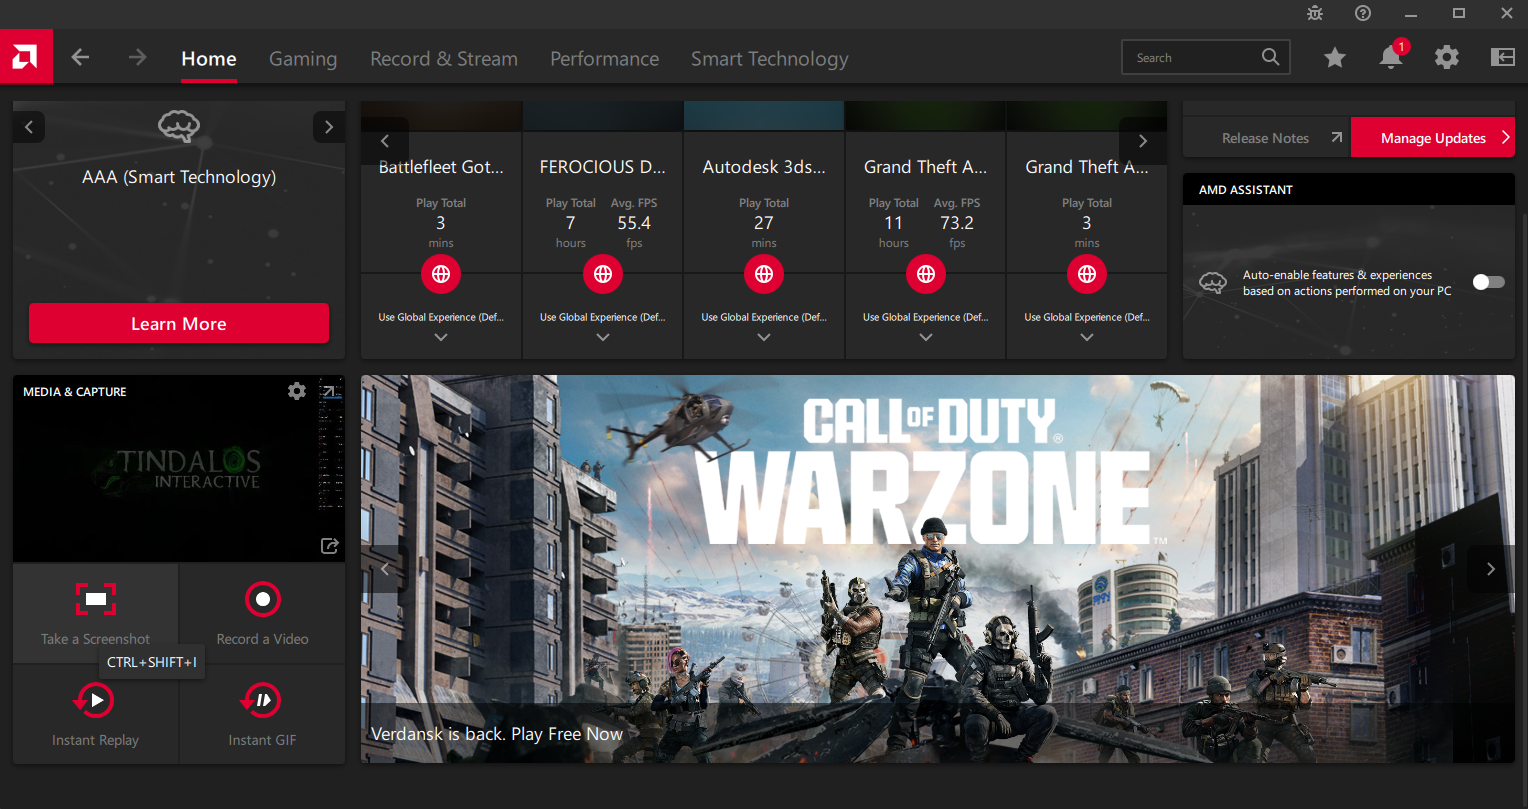
Task: Open the Record & Stream tab
Action: click(x=444, y=59)
